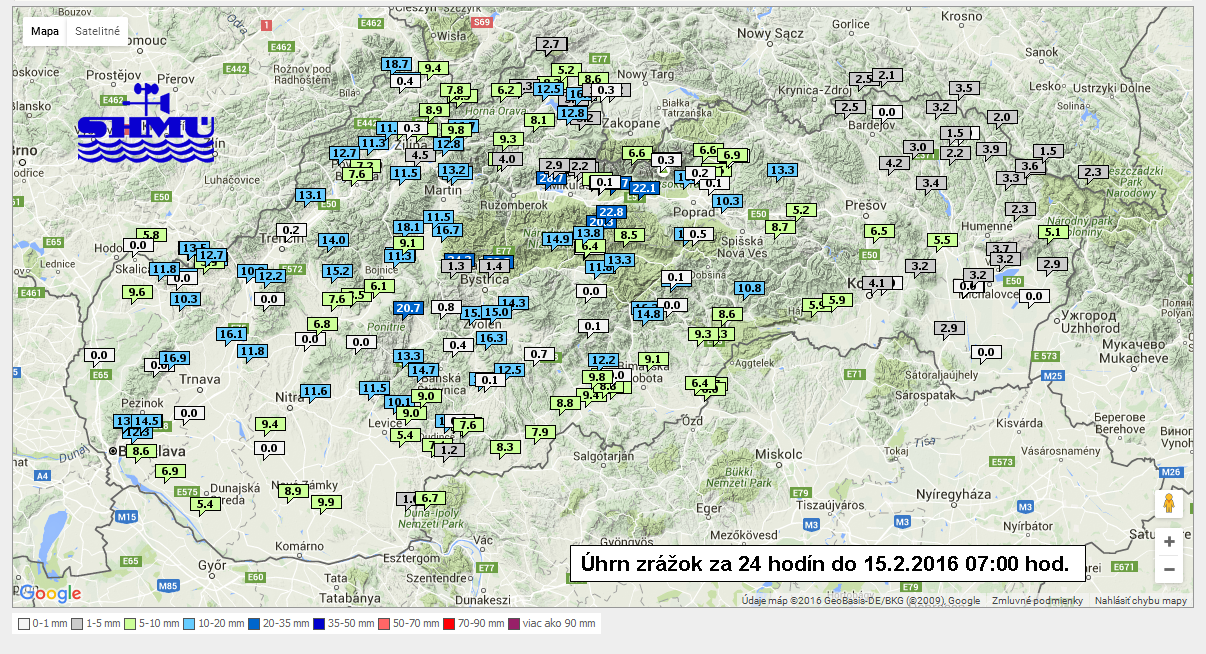Click the 20.7 mm precipitation marker

(408, 308)
